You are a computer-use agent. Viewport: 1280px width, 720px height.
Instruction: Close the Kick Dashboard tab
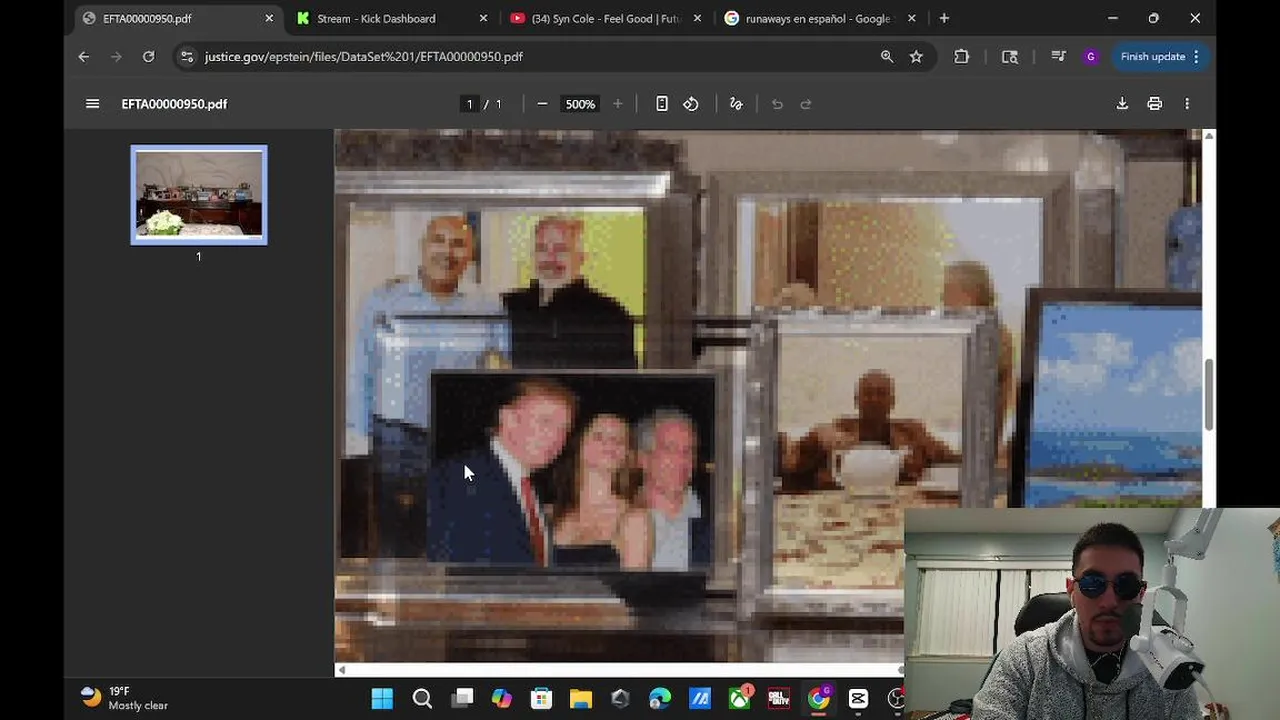(483, 18)
